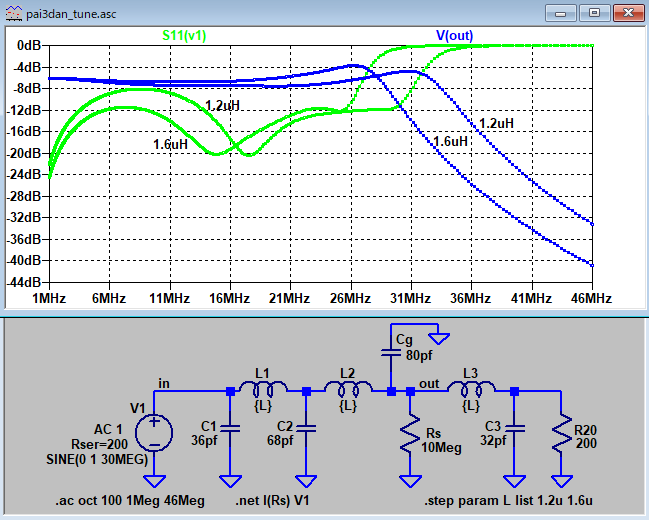This screenshot has width=649, height=520.
Task: Click the junction node at the out net
Action: click(410, 391)
